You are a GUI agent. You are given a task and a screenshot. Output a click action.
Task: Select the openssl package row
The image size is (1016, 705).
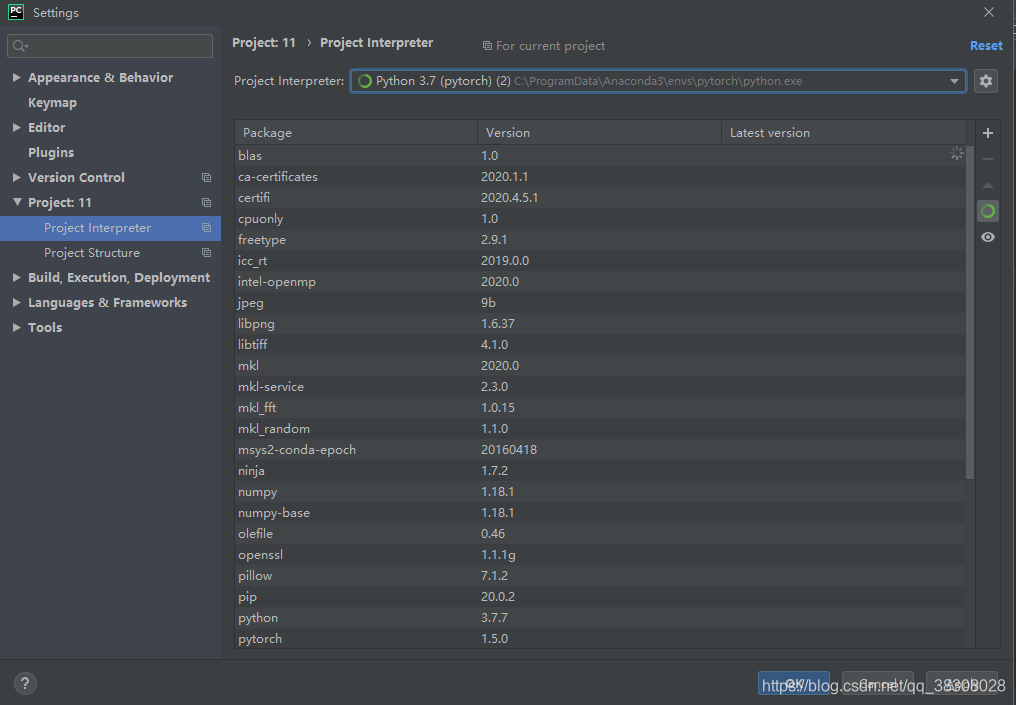click(600, 555)
